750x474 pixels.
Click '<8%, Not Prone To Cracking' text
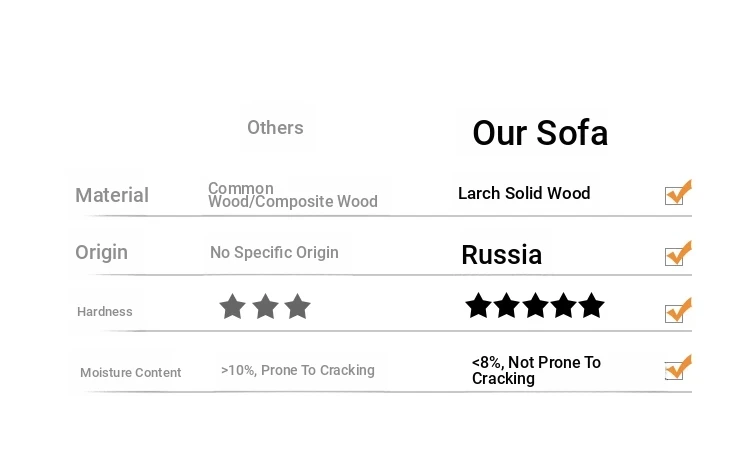pyautogui.click(x=535, y=370)
